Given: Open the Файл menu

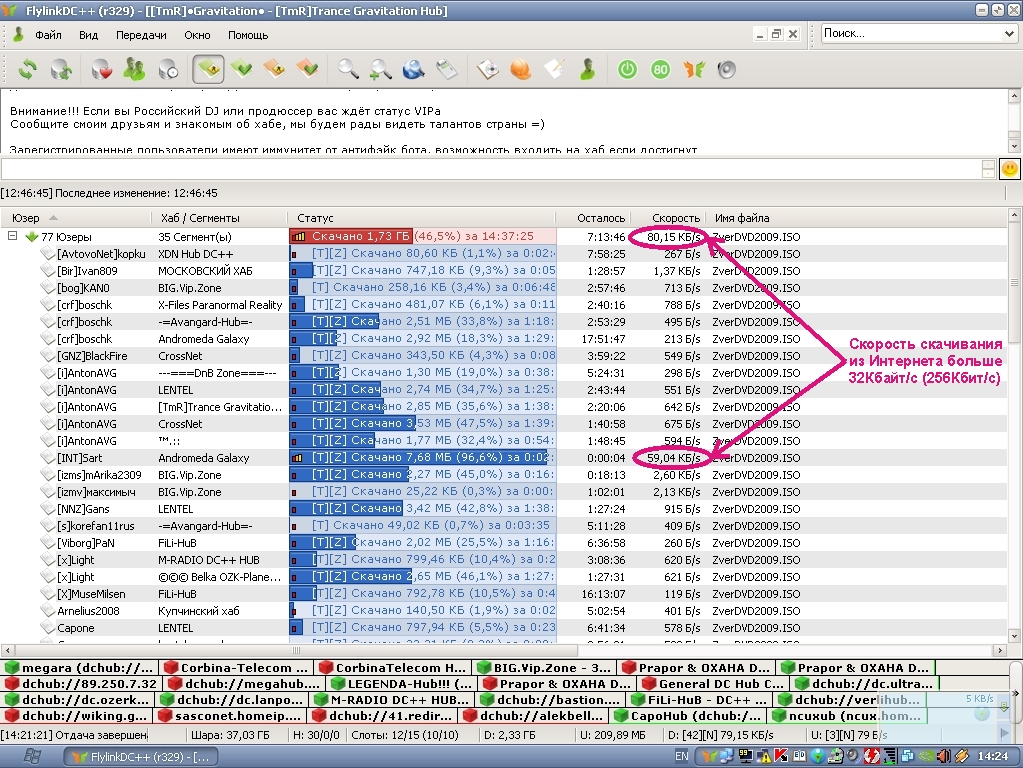Looking at the screenshot, I should (48, 35).
